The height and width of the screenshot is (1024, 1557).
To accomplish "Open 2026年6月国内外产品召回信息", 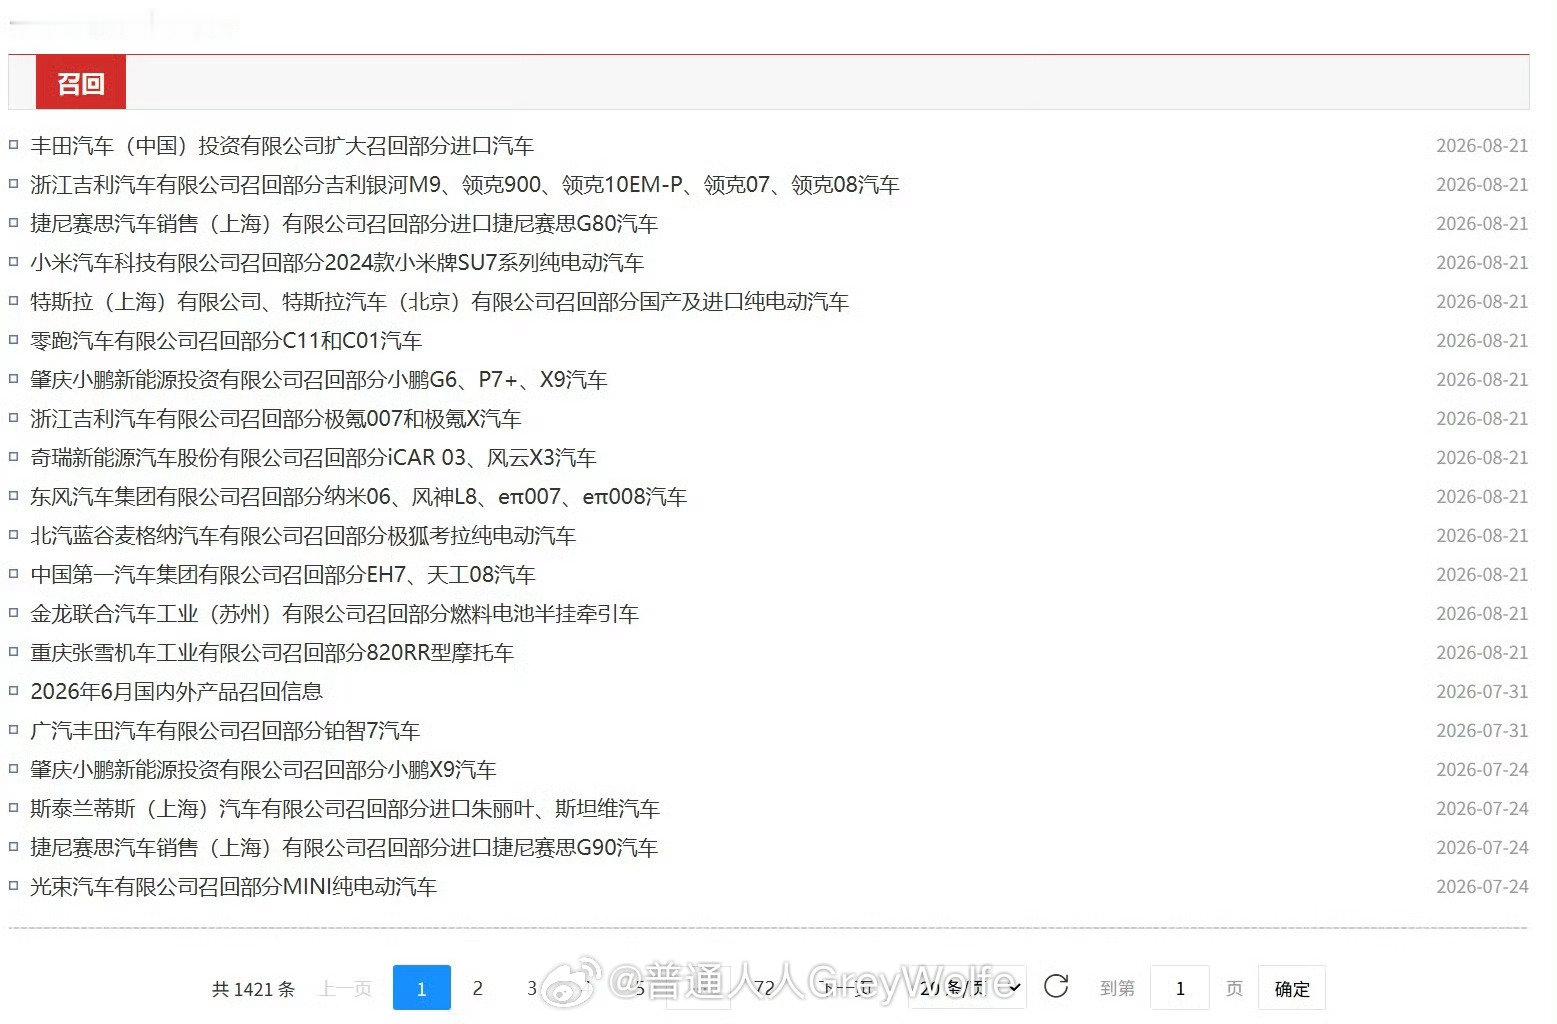I will point(177,692).
